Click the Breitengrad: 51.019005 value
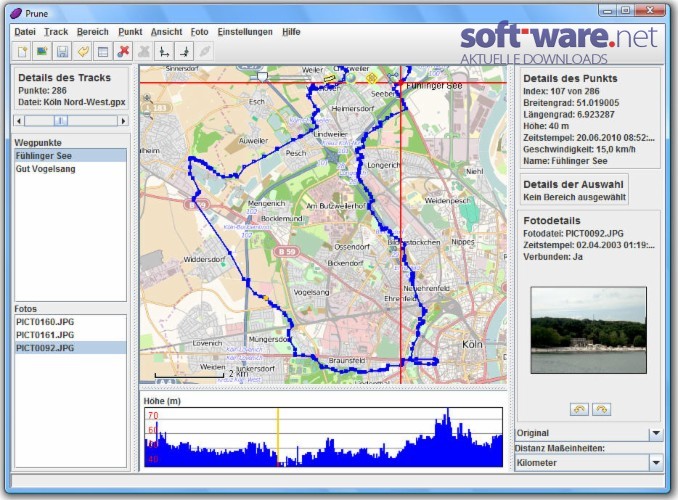Screen dimensions: 678x500 tap(571, 103)
